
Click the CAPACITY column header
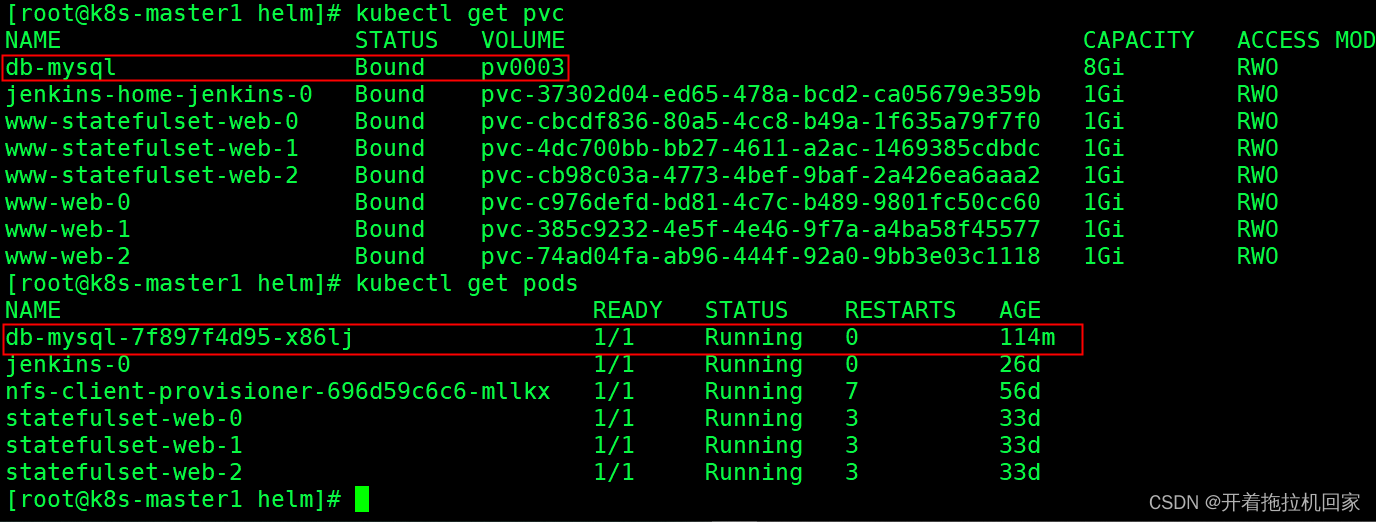click(x=1139, y=40)
